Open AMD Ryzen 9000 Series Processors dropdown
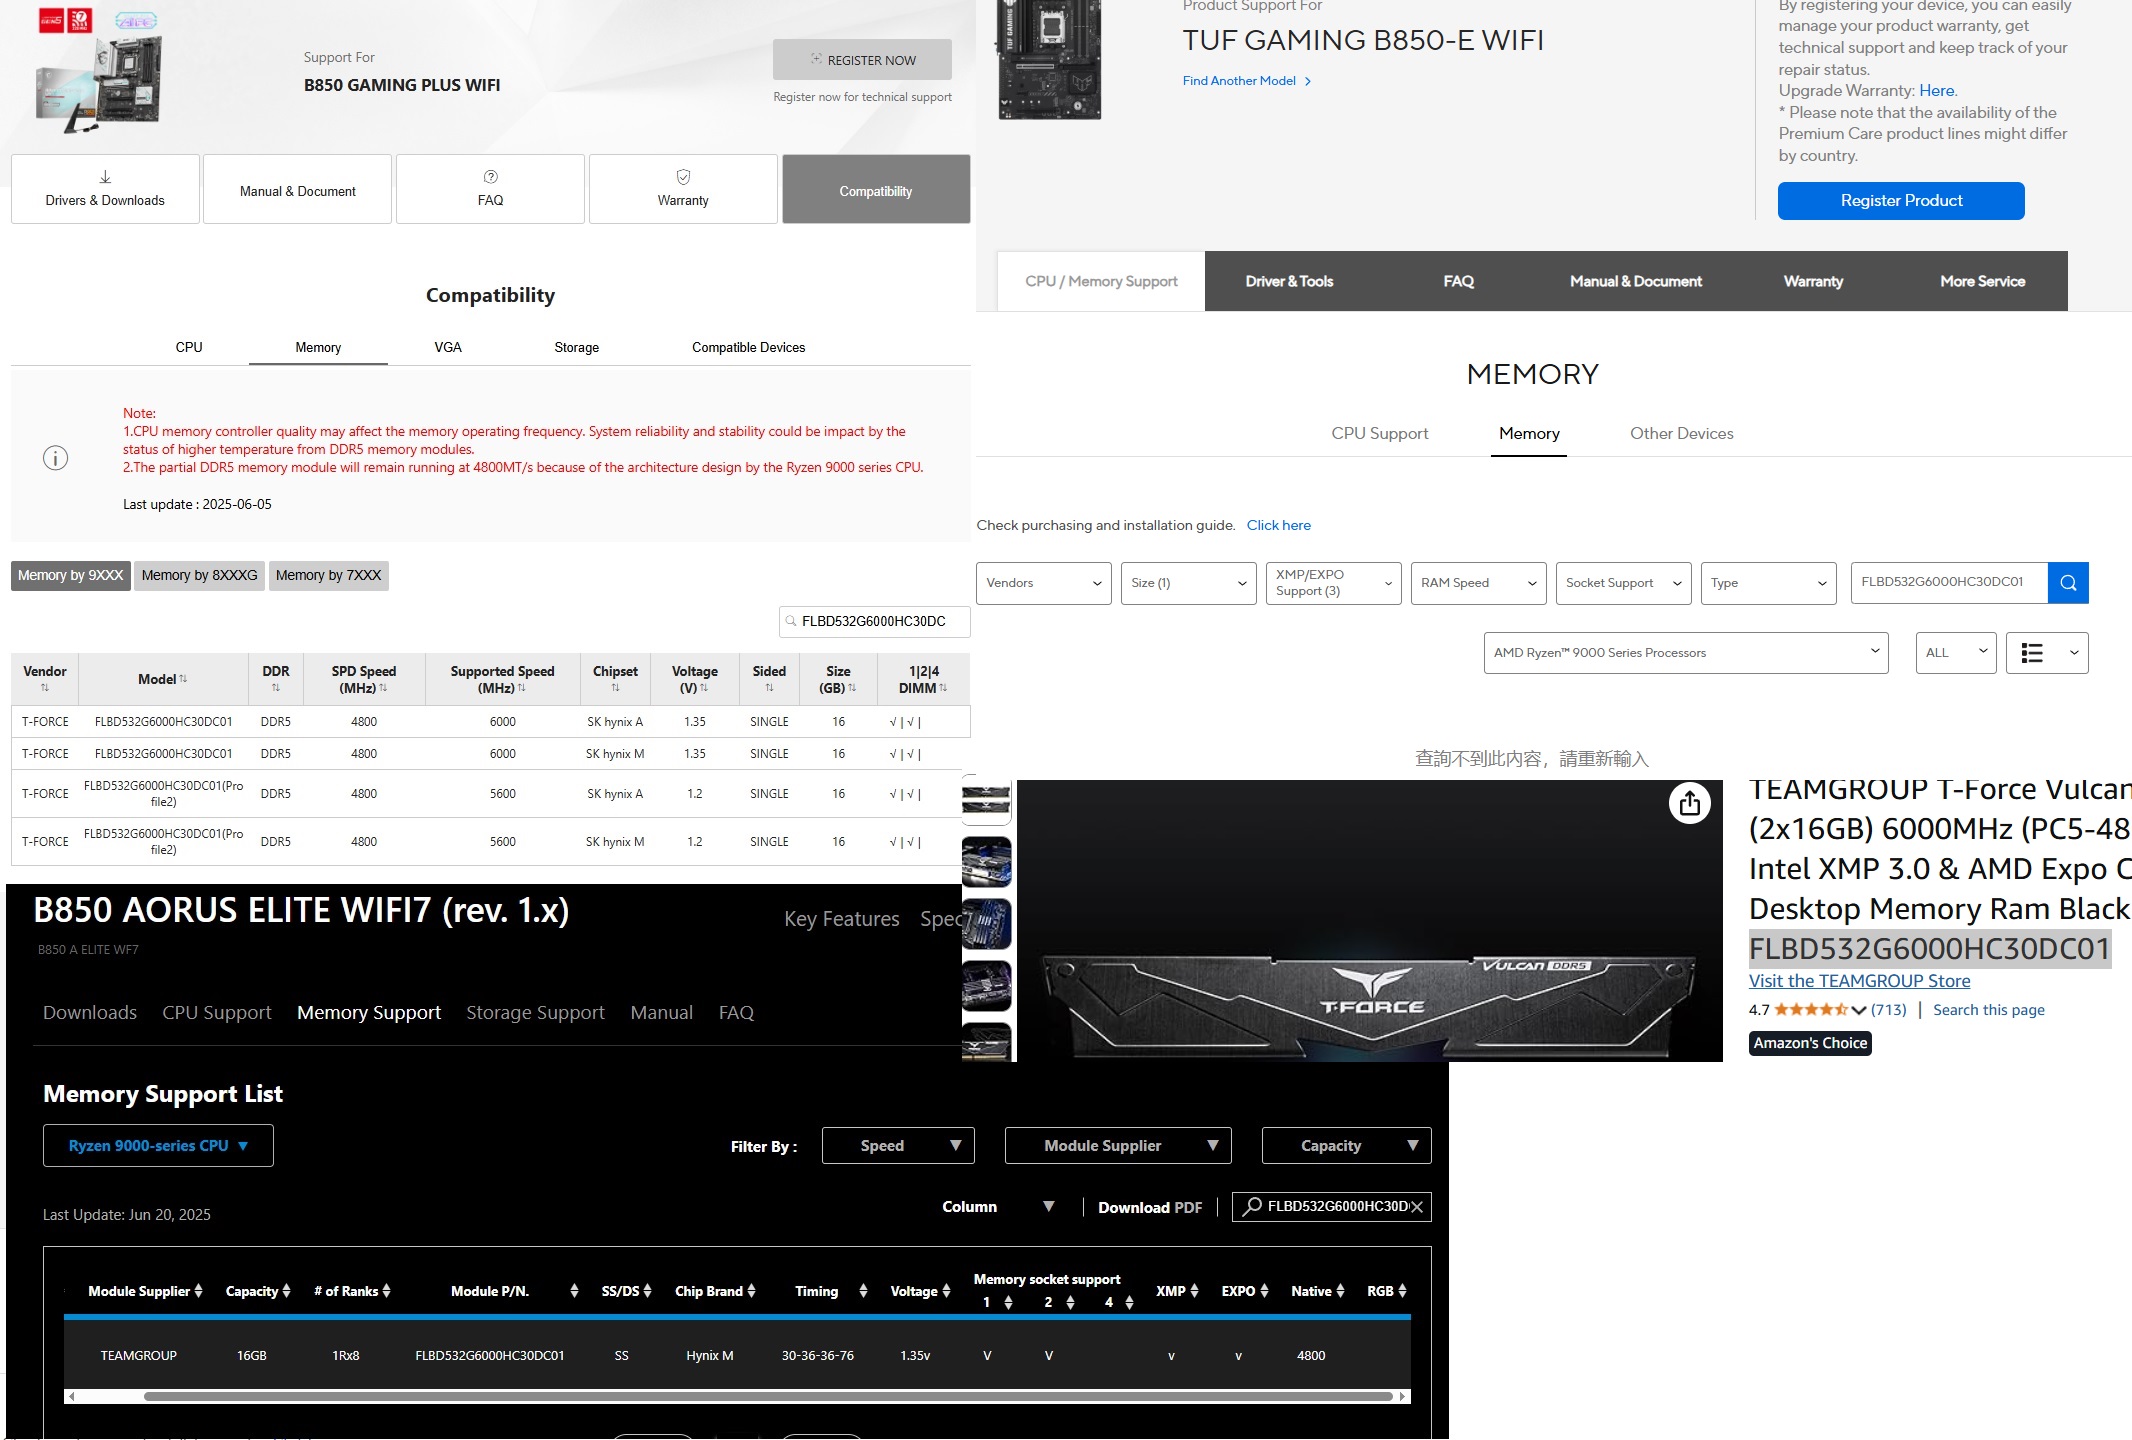2132x1440 pixels. [x=1686, y=653]
